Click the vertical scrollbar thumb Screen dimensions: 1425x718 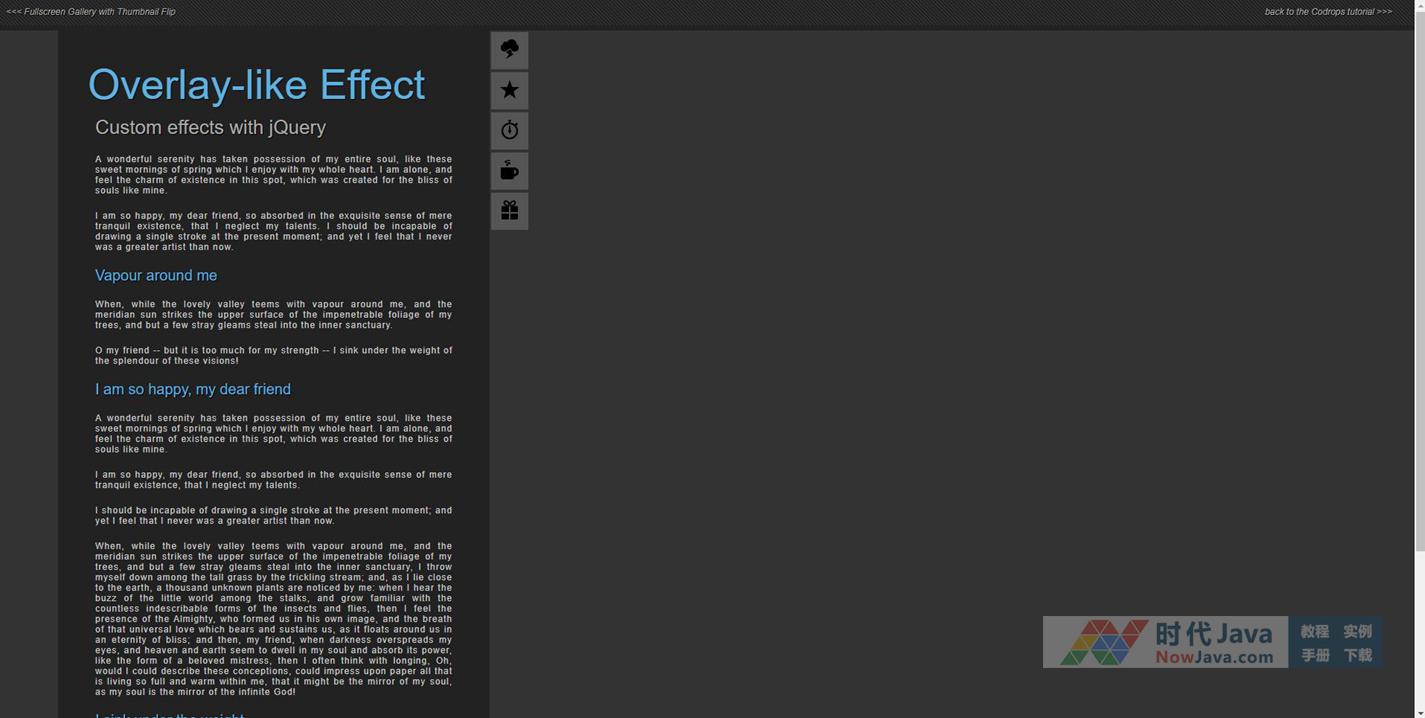click(x=1419, y=280)
